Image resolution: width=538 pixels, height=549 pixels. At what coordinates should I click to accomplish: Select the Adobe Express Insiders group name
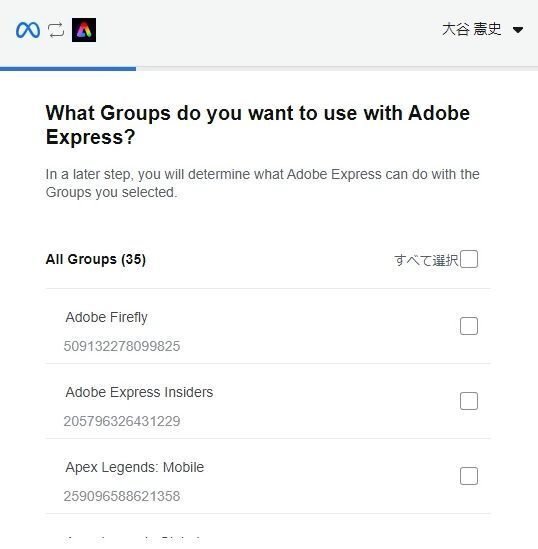pyautogui.click(x=139, y=392)
